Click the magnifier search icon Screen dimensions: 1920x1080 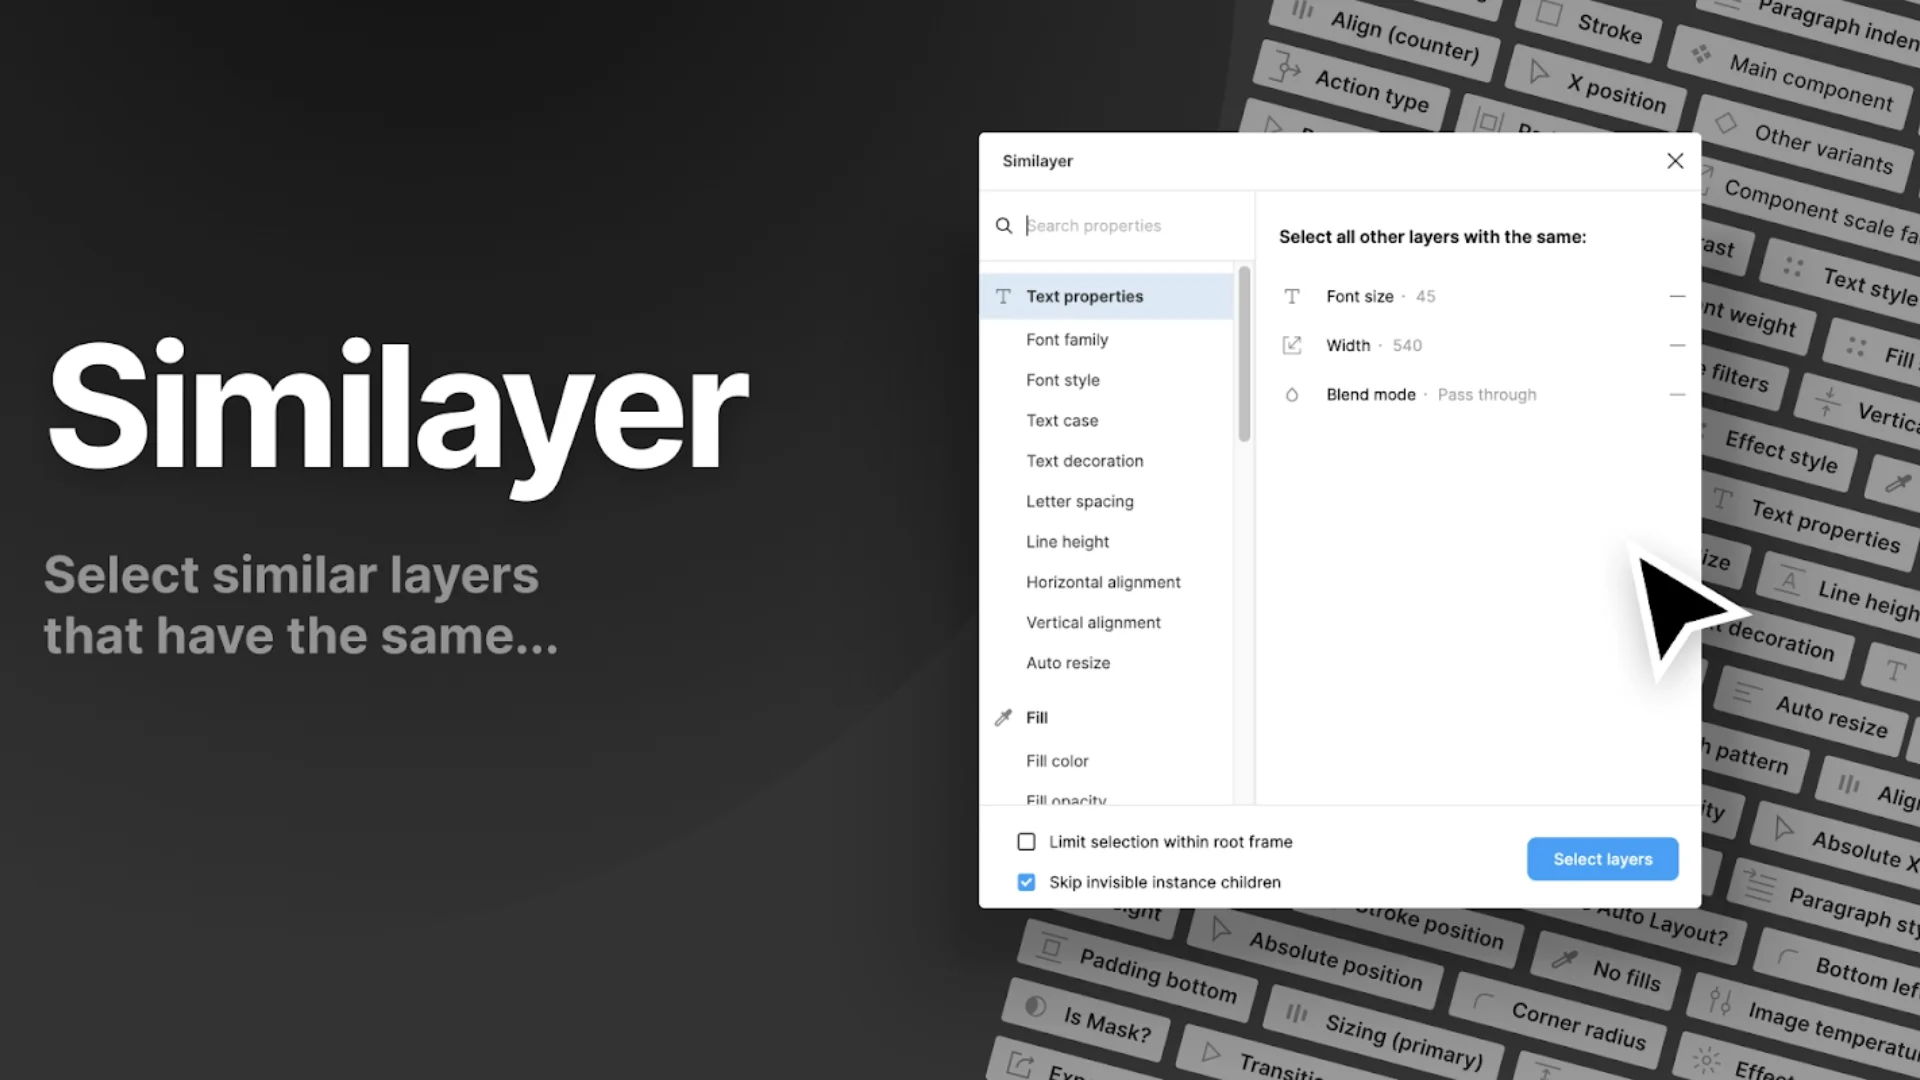1004,226
